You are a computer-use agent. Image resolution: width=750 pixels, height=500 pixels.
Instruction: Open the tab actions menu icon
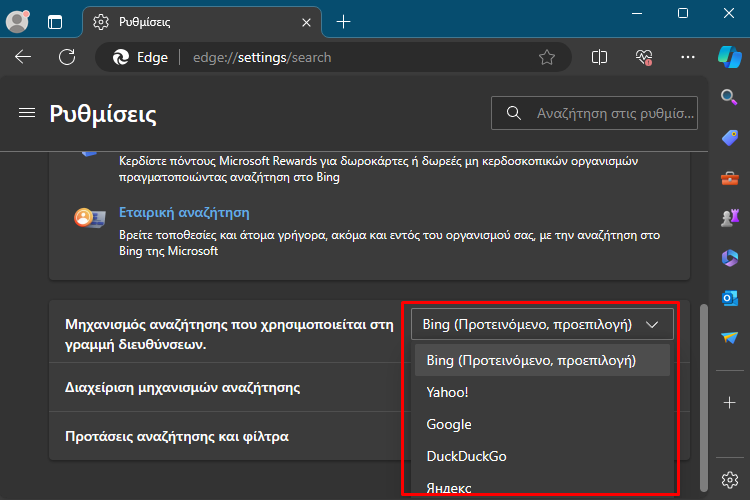point(55,22)
